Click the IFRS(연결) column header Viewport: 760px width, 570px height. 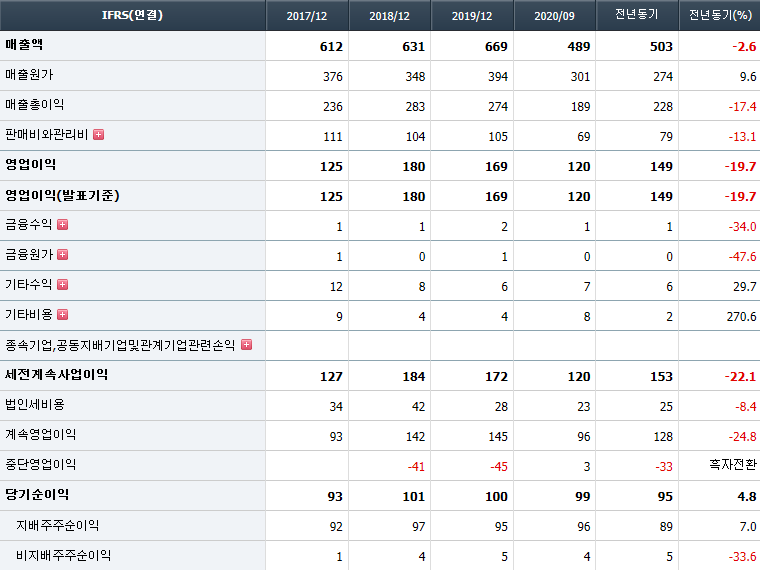point(132,15)
